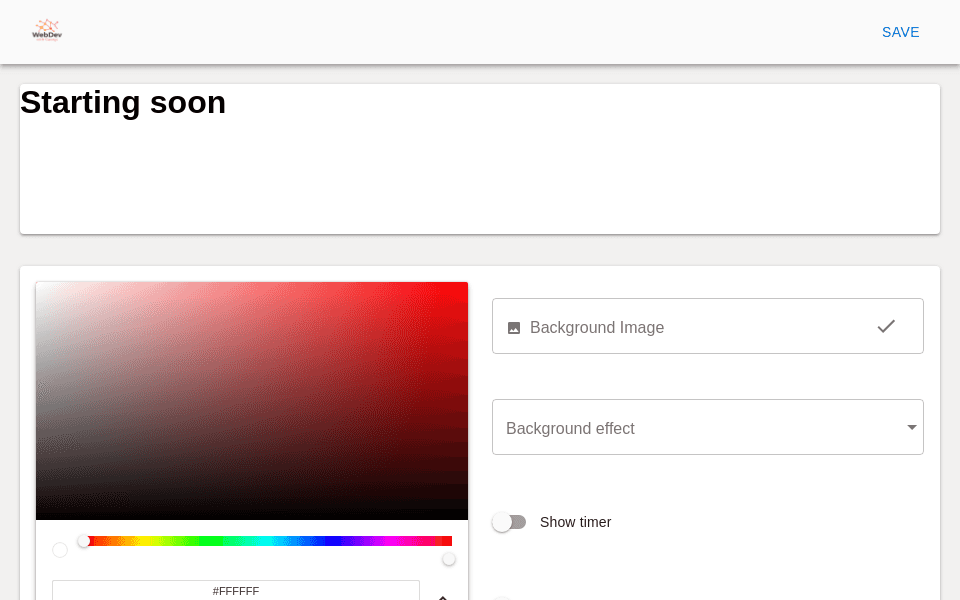Click the Starting soon heading text
Screen dimensions: 960x600
click(123, 103)
